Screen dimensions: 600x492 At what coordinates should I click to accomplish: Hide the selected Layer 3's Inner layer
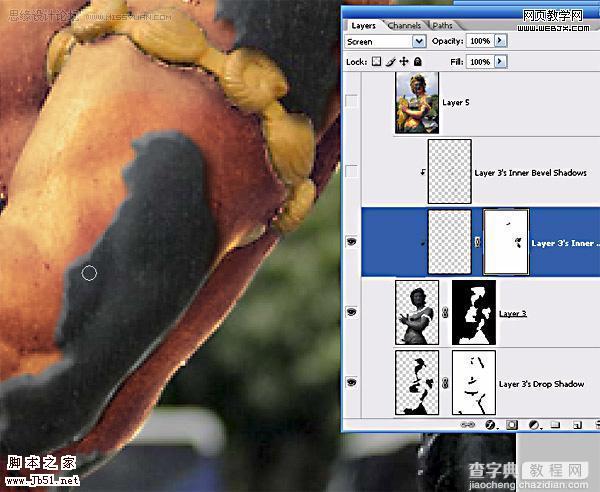pyautogui.click(x=351, y=242)
